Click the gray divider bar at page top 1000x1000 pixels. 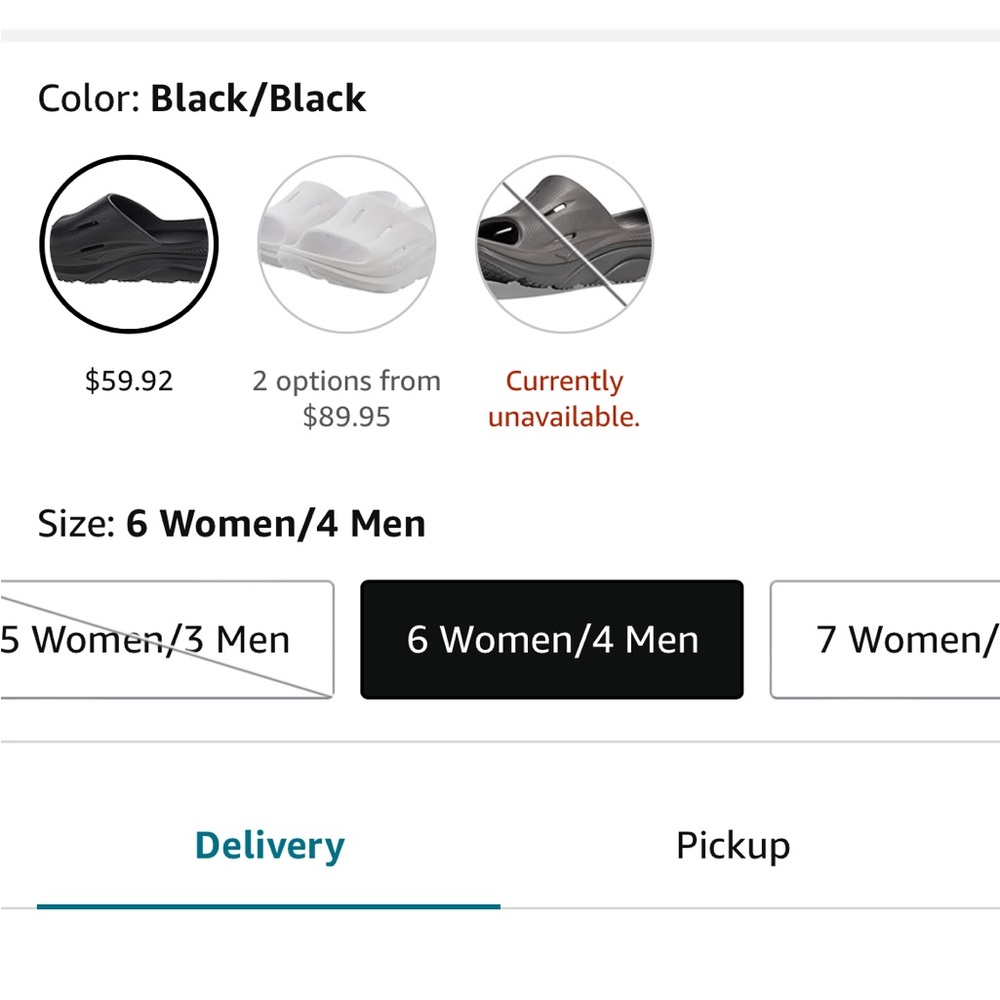coord(500,36)
